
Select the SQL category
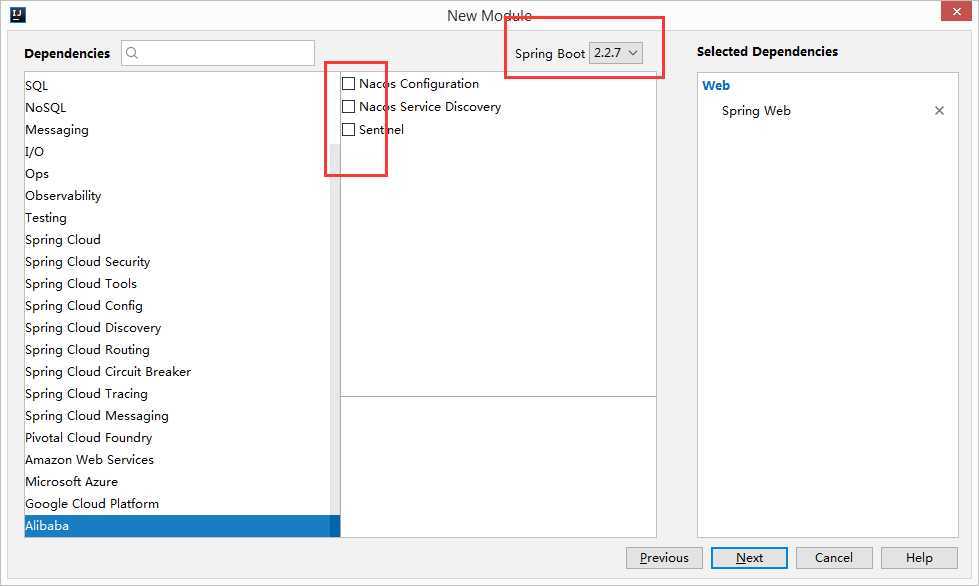point(177,85)
